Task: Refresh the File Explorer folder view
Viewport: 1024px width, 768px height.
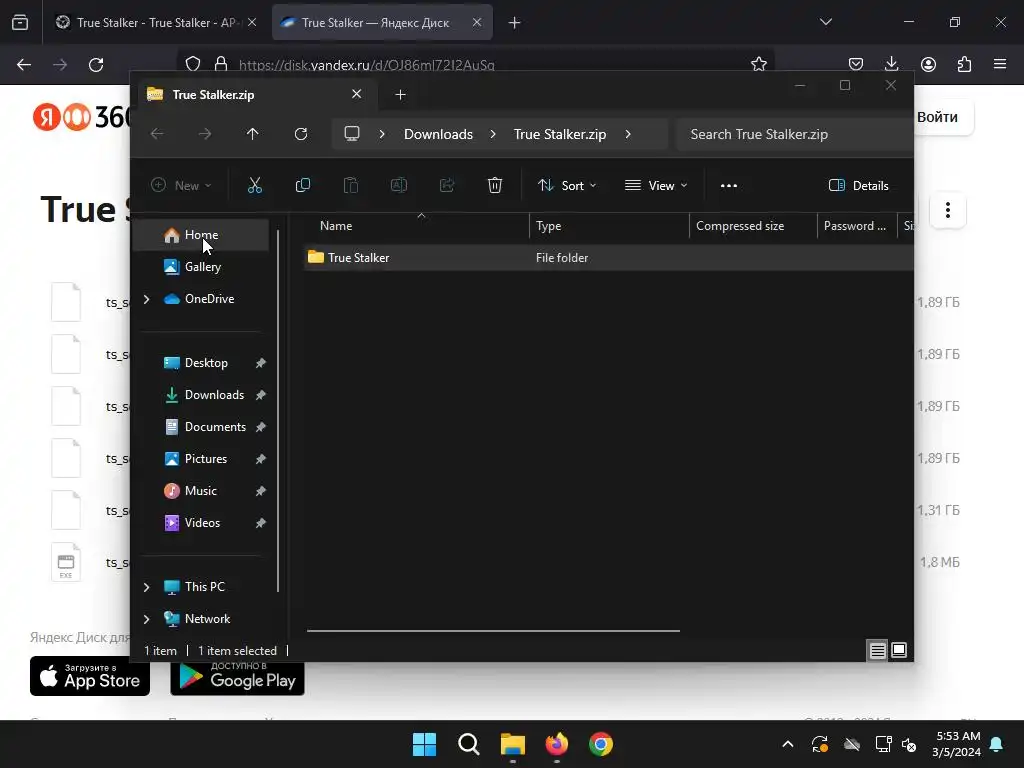Action: click(300, 134)
